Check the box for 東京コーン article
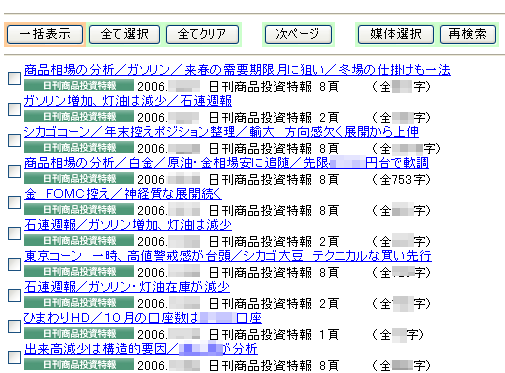 [14, 264]
